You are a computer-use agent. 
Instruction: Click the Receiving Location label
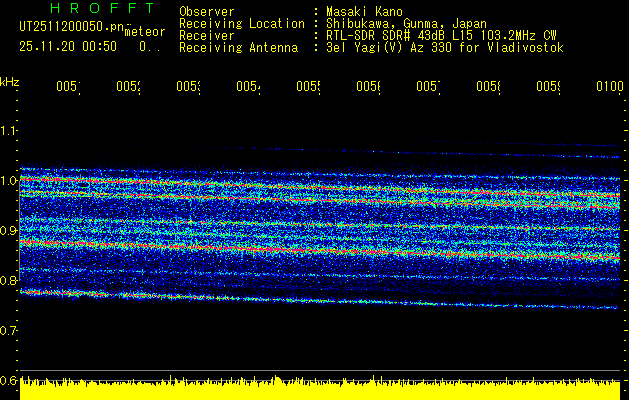tap(242, 24)
